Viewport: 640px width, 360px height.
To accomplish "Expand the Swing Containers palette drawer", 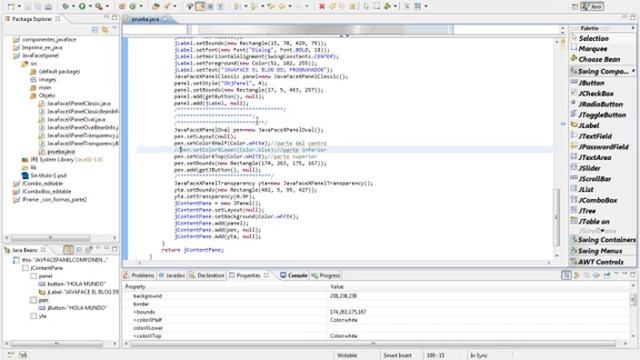I will (x=603, y=240).
